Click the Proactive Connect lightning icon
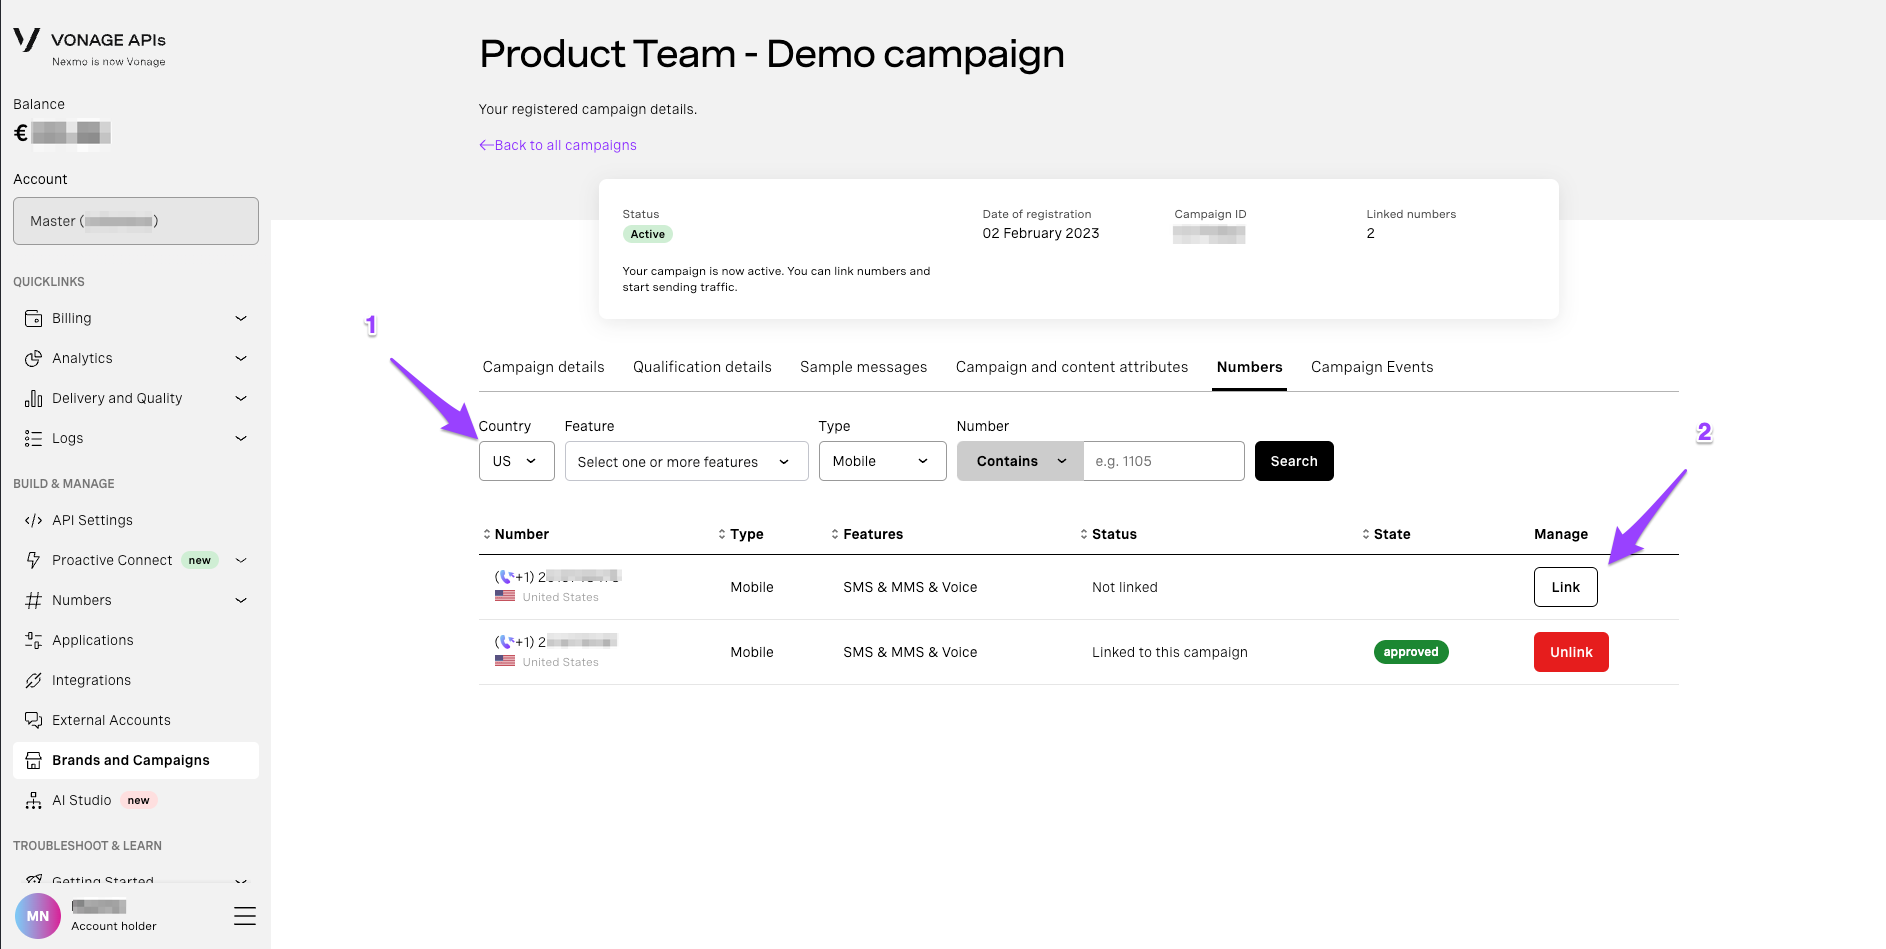Viewport: 1886px width, 949px height. [x=33, y=560]
